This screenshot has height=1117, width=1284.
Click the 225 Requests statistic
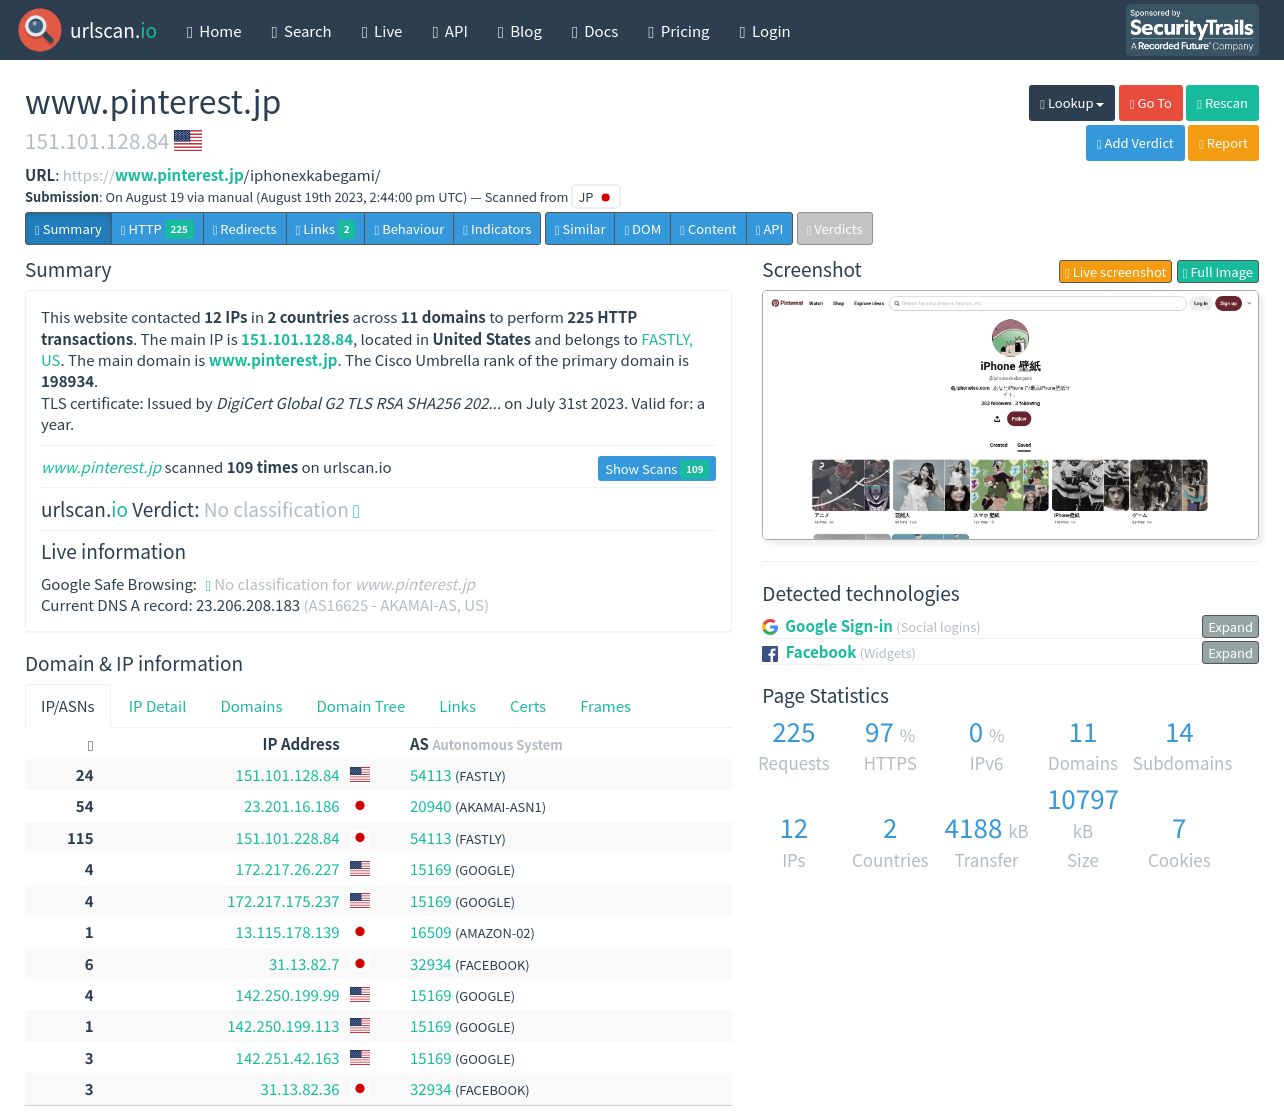click(794, 747)
